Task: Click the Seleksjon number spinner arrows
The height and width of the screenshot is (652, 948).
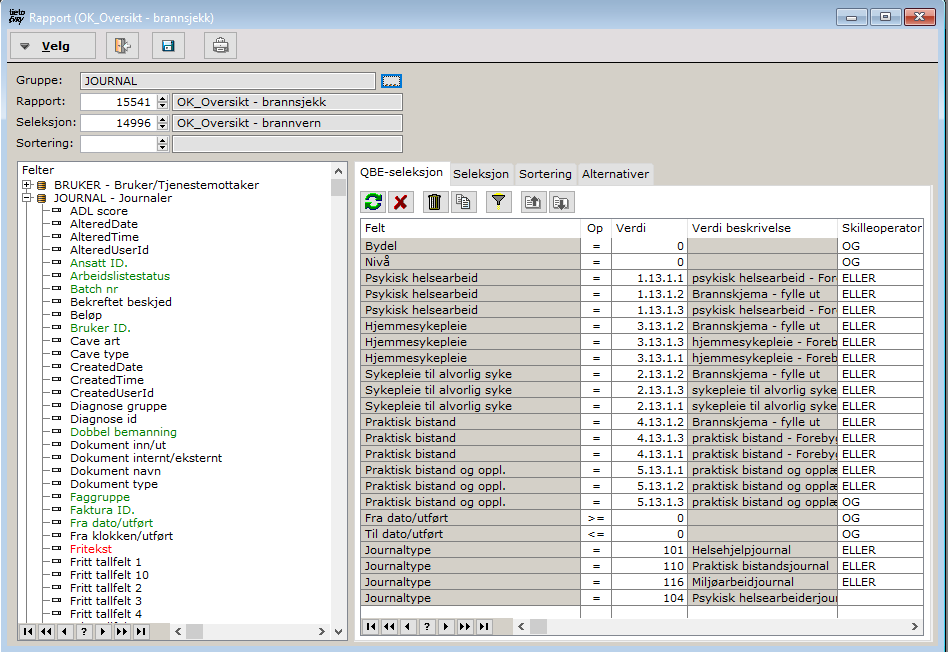Action: point(162,123)
